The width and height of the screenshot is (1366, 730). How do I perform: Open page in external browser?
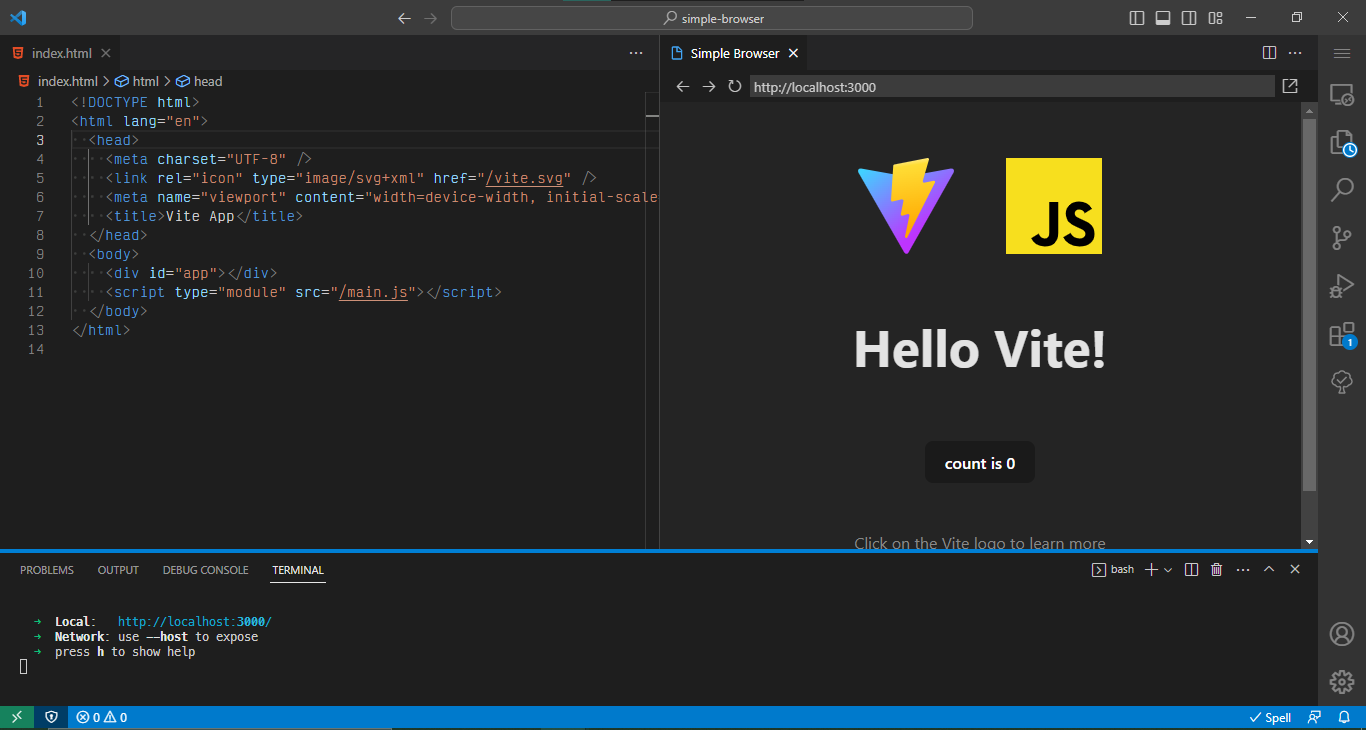click(1290, 86)
